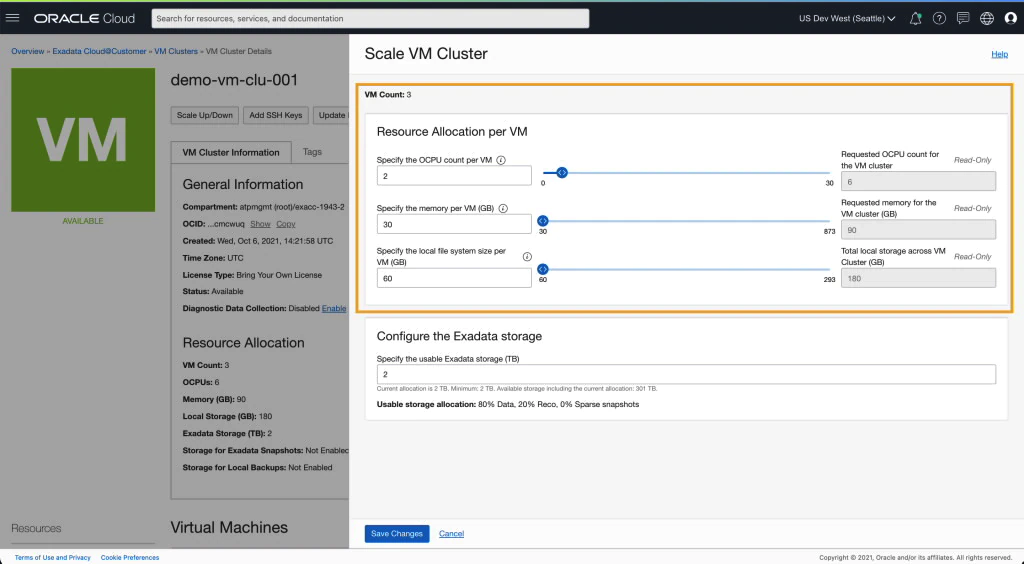Image resolution: width=1024 pixels, height=564 pixels.
Task: Click info icon next to OCPU count
Action: [501, 160]
